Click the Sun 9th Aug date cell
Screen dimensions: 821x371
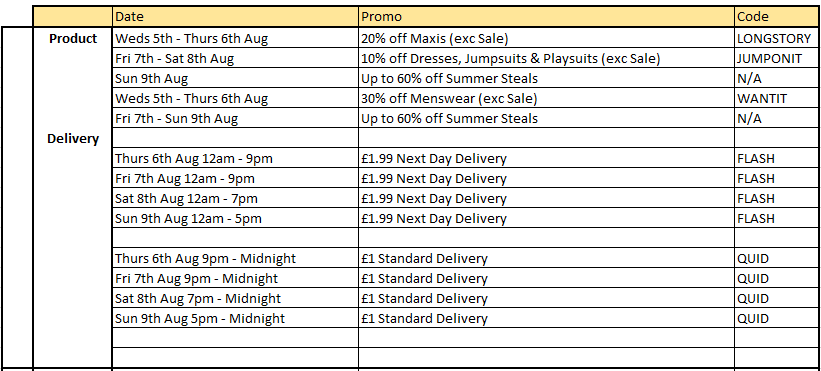(235, 78)
